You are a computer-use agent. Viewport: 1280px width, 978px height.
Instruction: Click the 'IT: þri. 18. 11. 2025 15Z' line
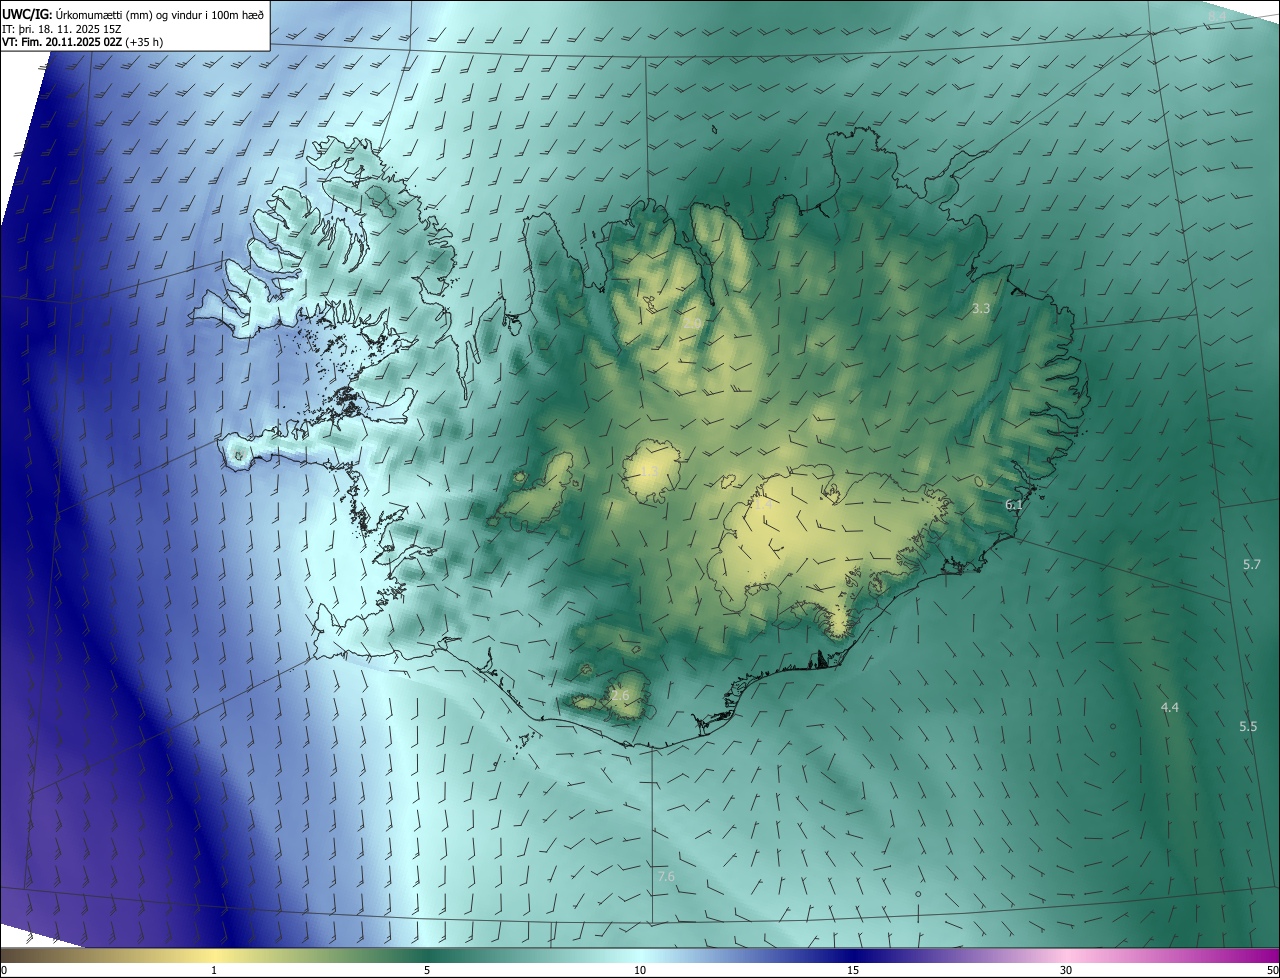(61, 28)
